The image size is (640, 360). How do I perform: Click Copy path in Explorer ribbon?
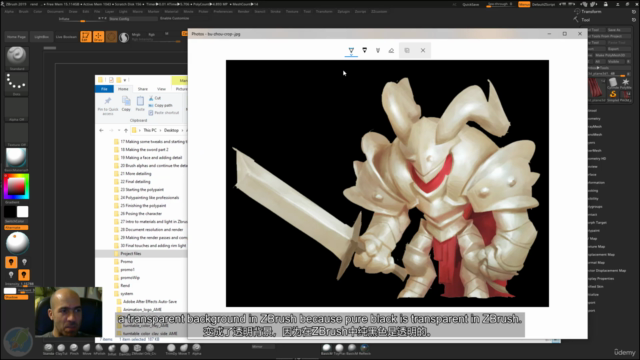click(160, 105)
